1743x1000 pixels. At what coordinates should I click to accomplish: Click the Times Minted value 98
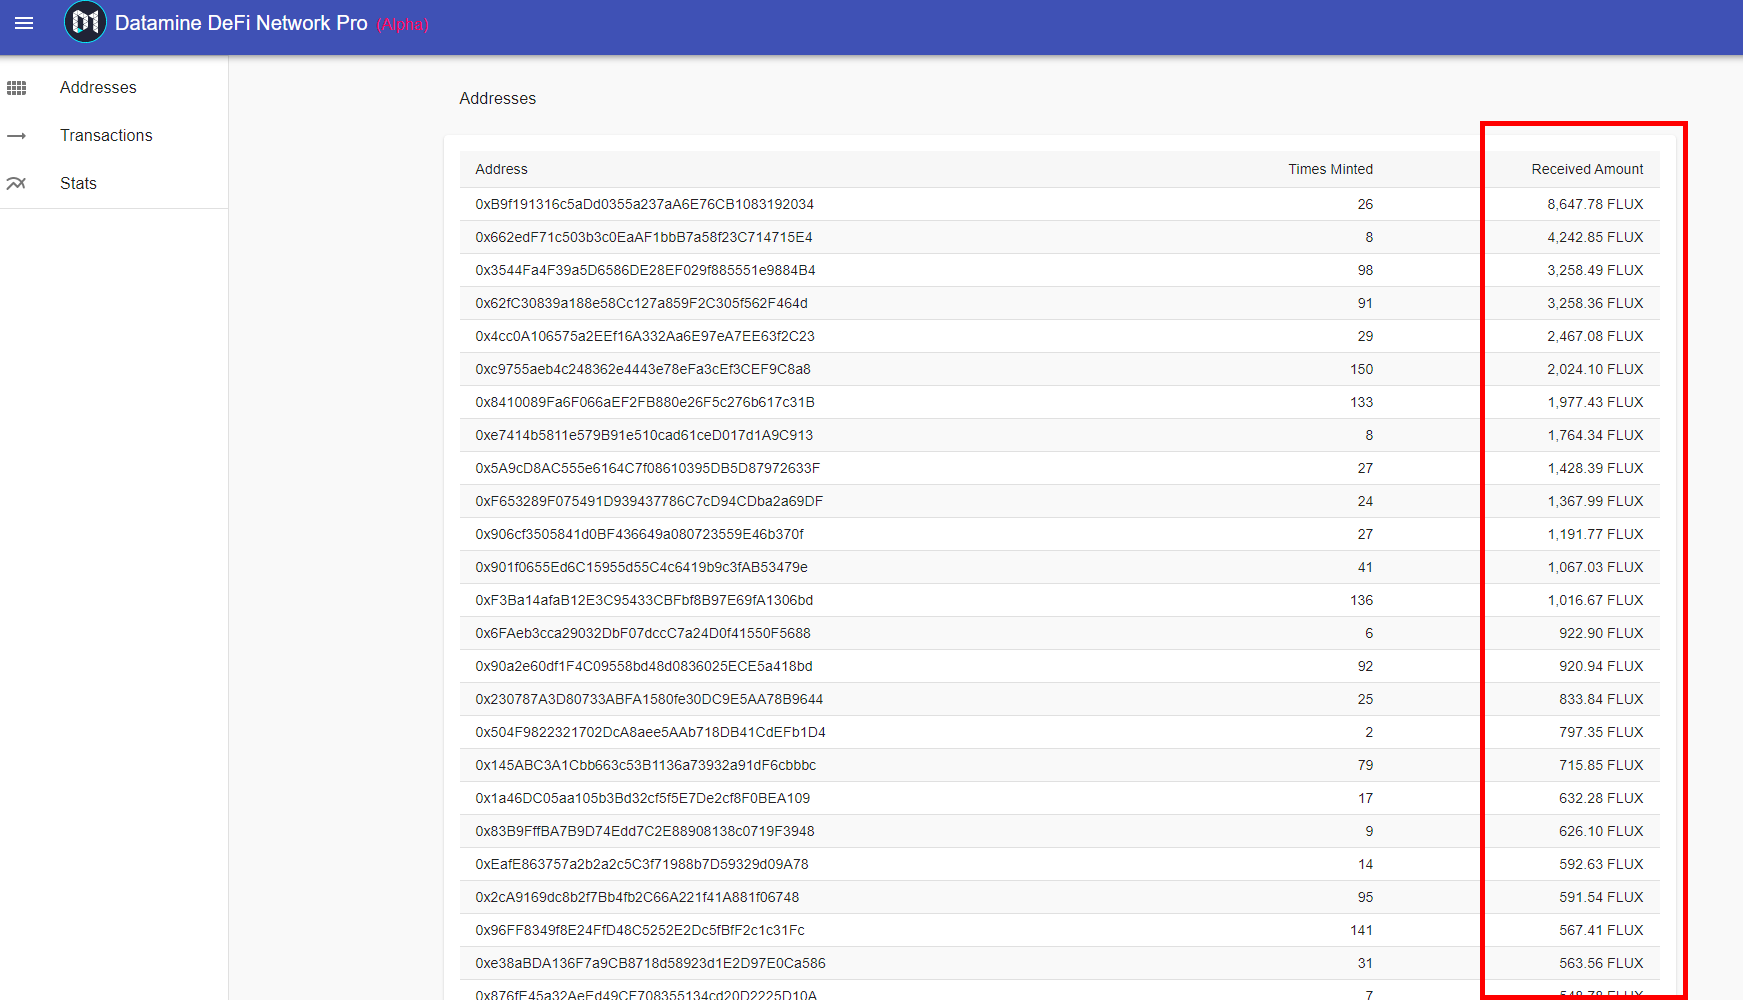coord(1365,270)
